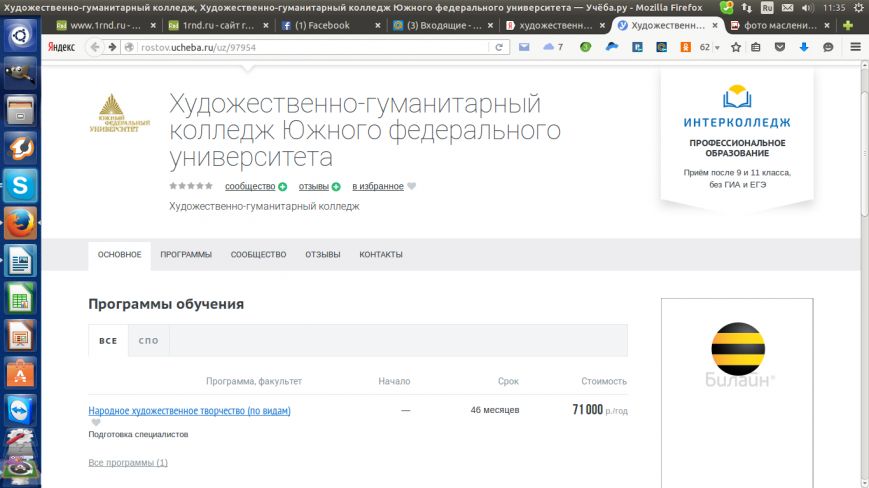Click the browser back arrow
Image resolution: width=869 pixels, height=488 pixels.
click(x=95, y=47)
